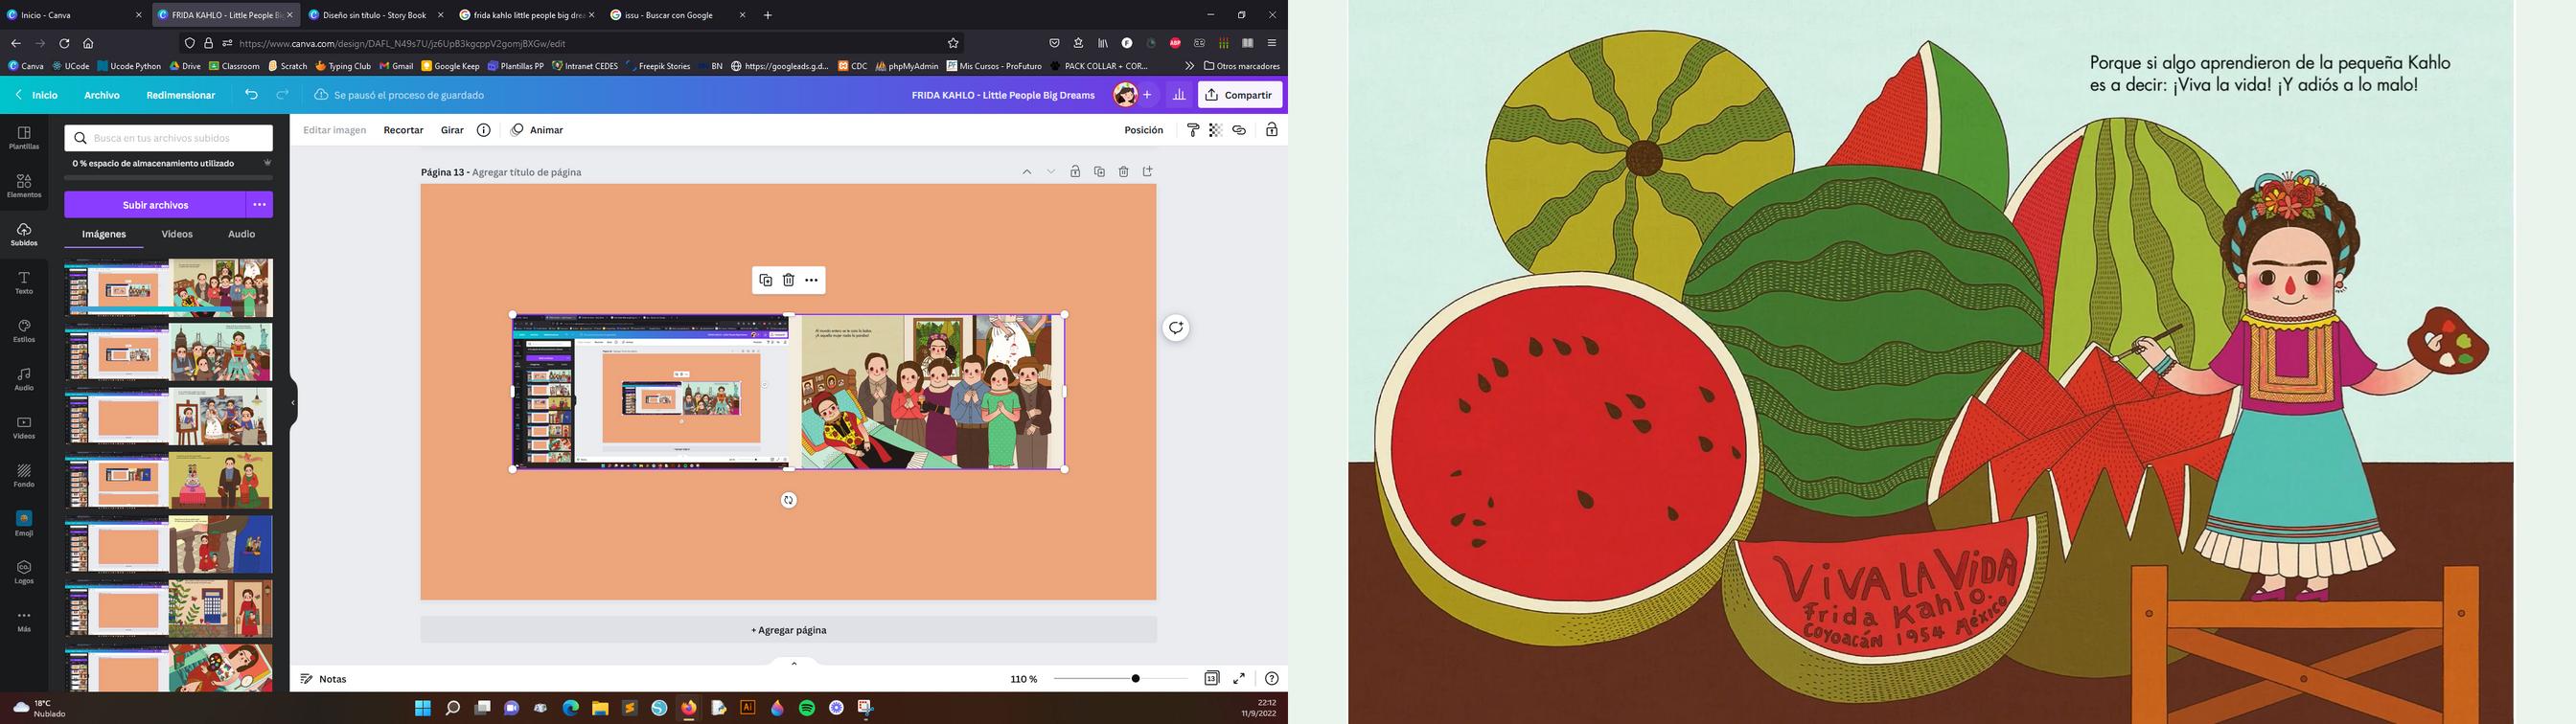Open more upload options next to Subir archivos
The image size is (2576, 724).
pos(259,205)
